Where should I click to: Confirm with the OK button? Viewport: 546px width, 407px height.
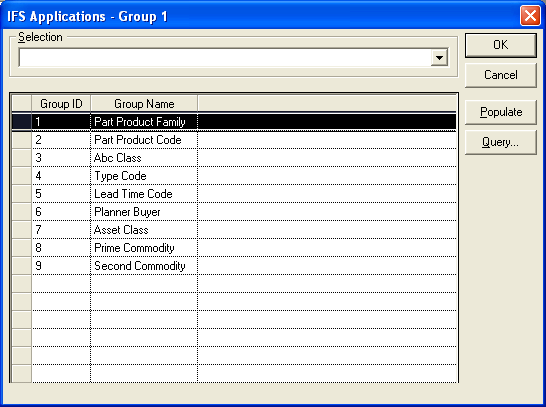tap(500, 45)
